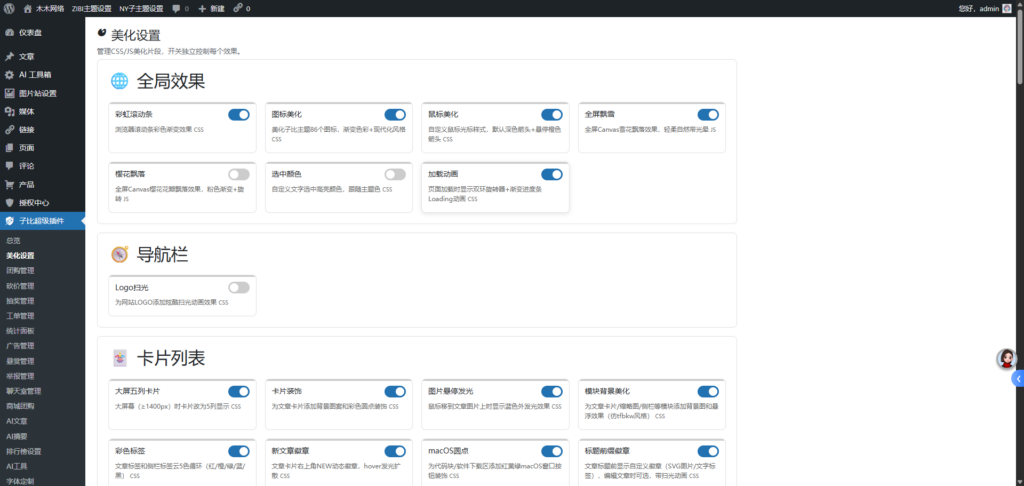Select 总览 in the plugin submenu
1024x486 pixels.
coord(13,241)
